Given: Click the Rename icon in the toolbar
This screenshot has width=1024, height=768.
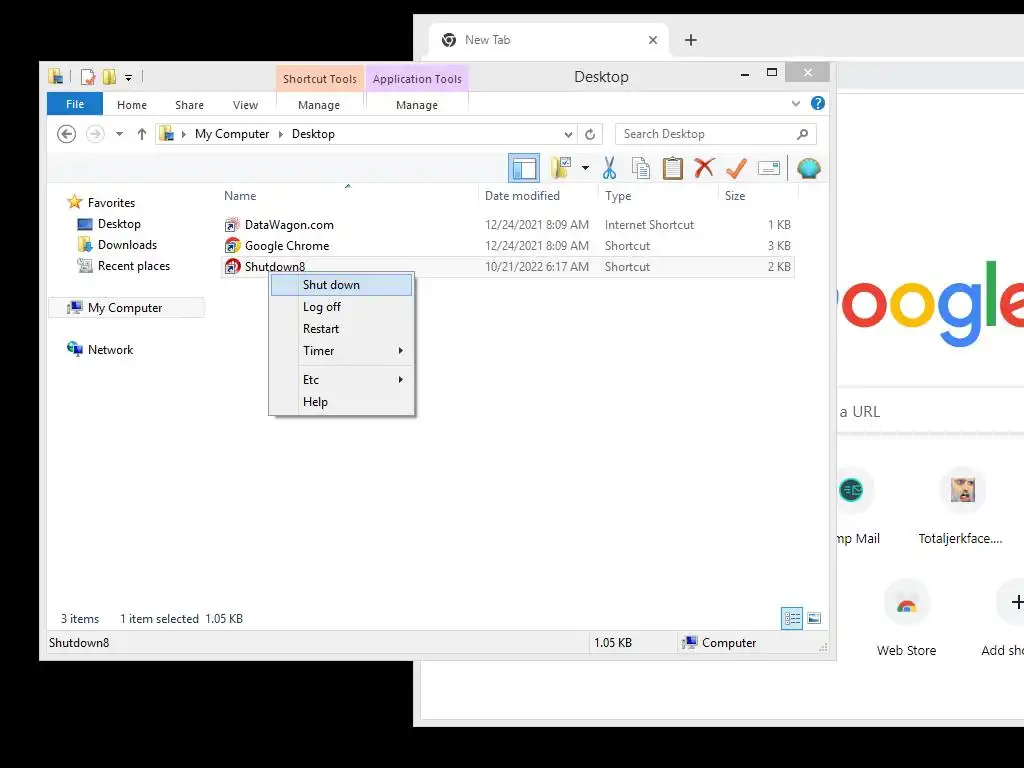Looking at the screenshot, I should pos(769,168).
